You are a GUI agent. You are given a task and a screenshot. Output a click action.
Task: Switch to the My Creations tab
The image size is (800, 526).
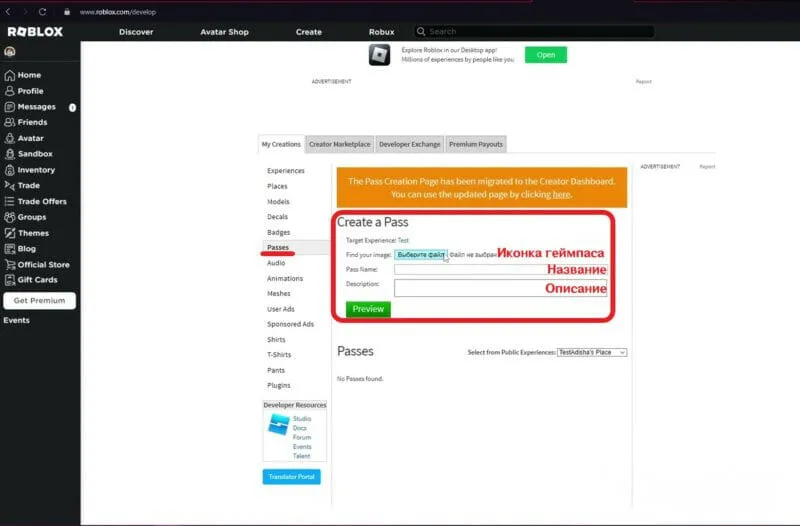[281, 144]
